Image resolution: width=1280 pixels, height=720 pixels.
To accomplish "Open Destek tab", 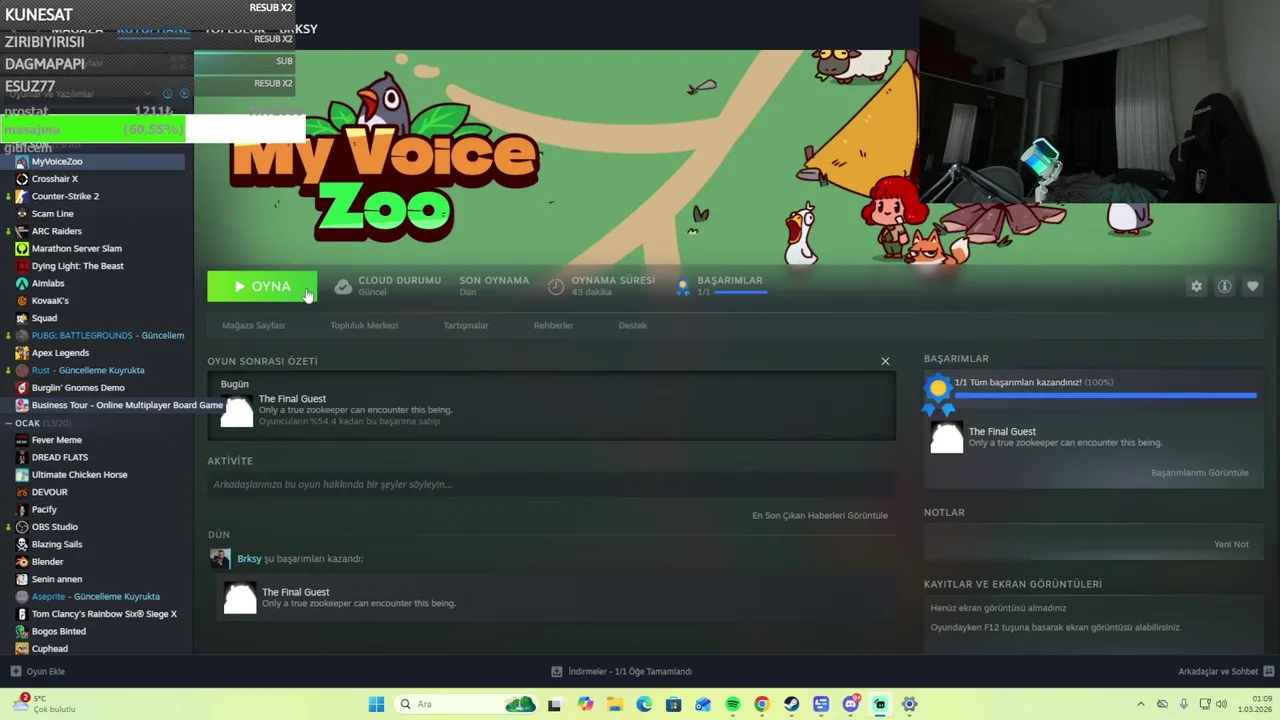I will coord(632,325).
